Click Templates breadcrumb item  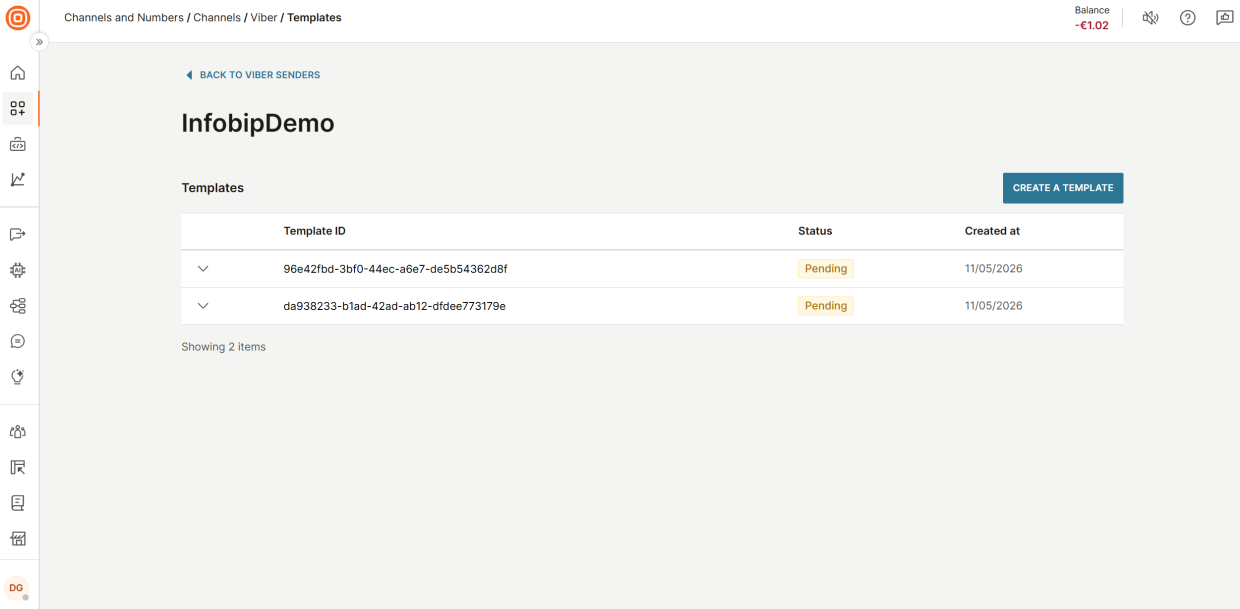click(x=314, y=18)
